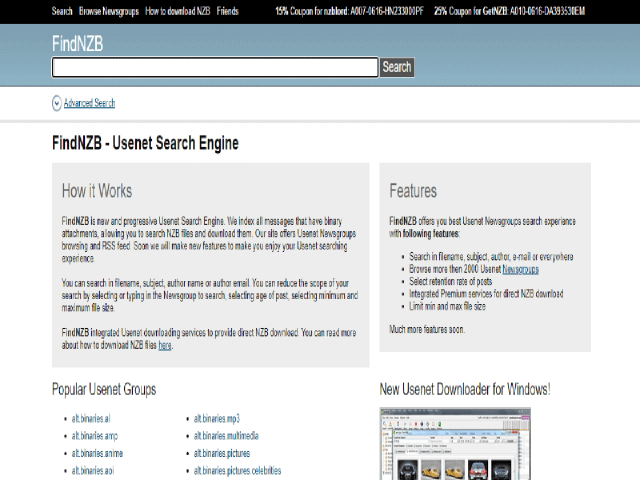This screenshot has width=640, height=480.
Task: Click 'Much more features soon.' text
Action: point(427,329)
